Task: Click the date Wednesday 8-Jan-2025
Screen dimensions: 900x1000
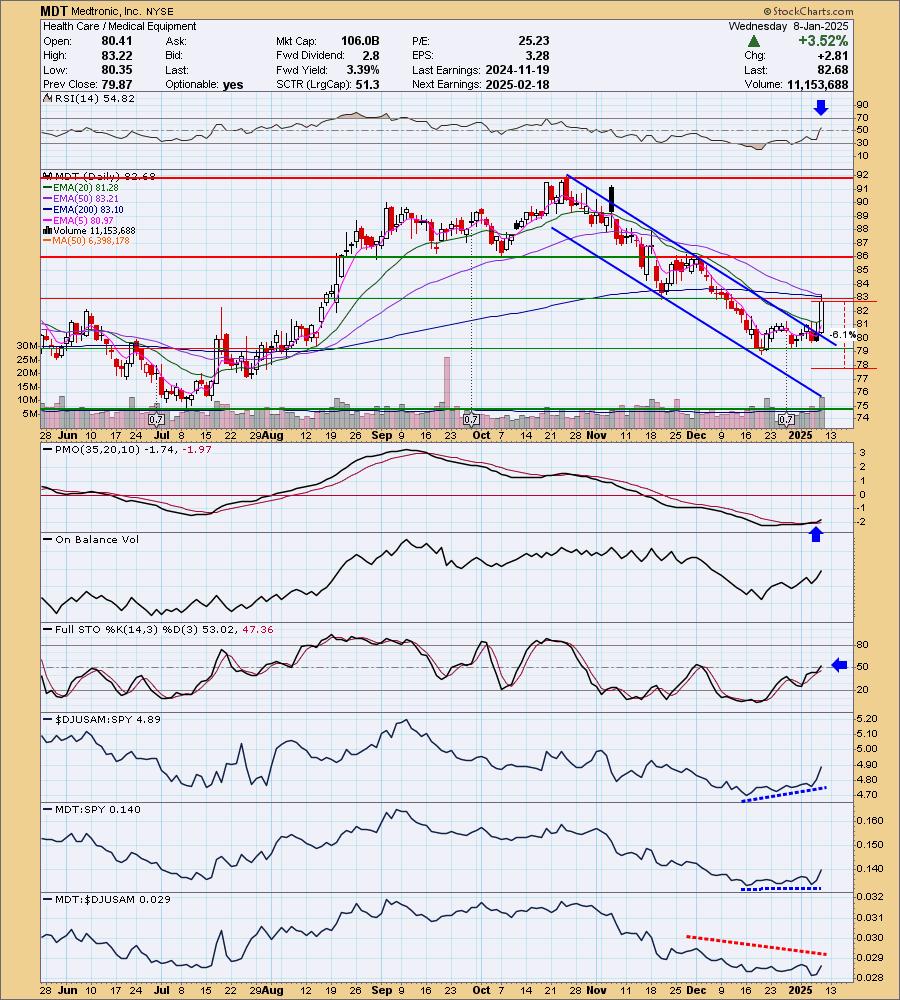Action: pyautogui.click(x=788, y=26)
